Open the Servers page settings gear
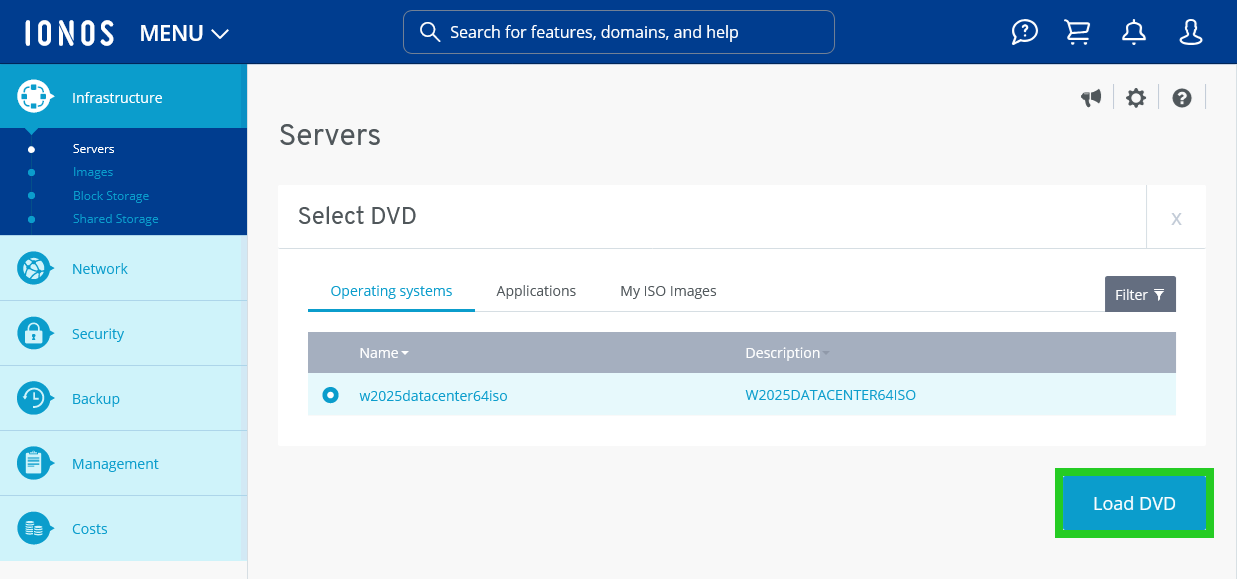Viewport: 1237px width, 579px height. coord(1135,97)
